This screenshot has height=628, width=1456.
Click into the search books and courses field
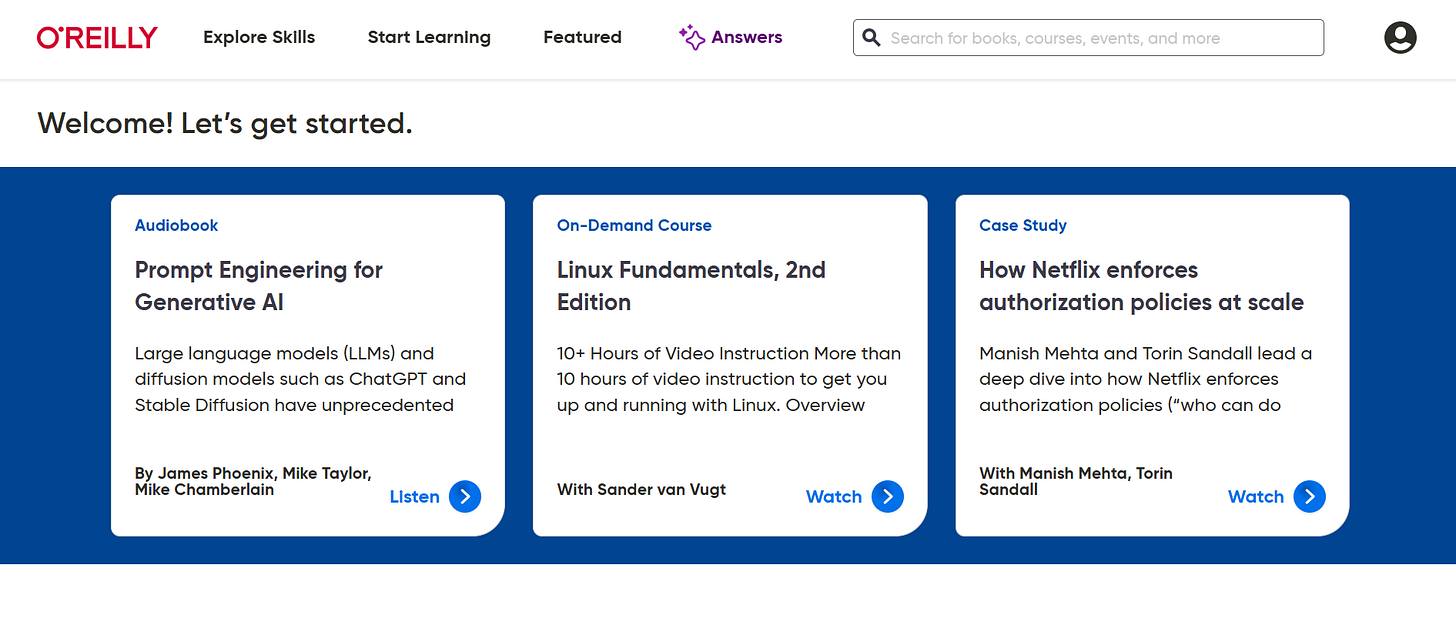click(1088, 38)
